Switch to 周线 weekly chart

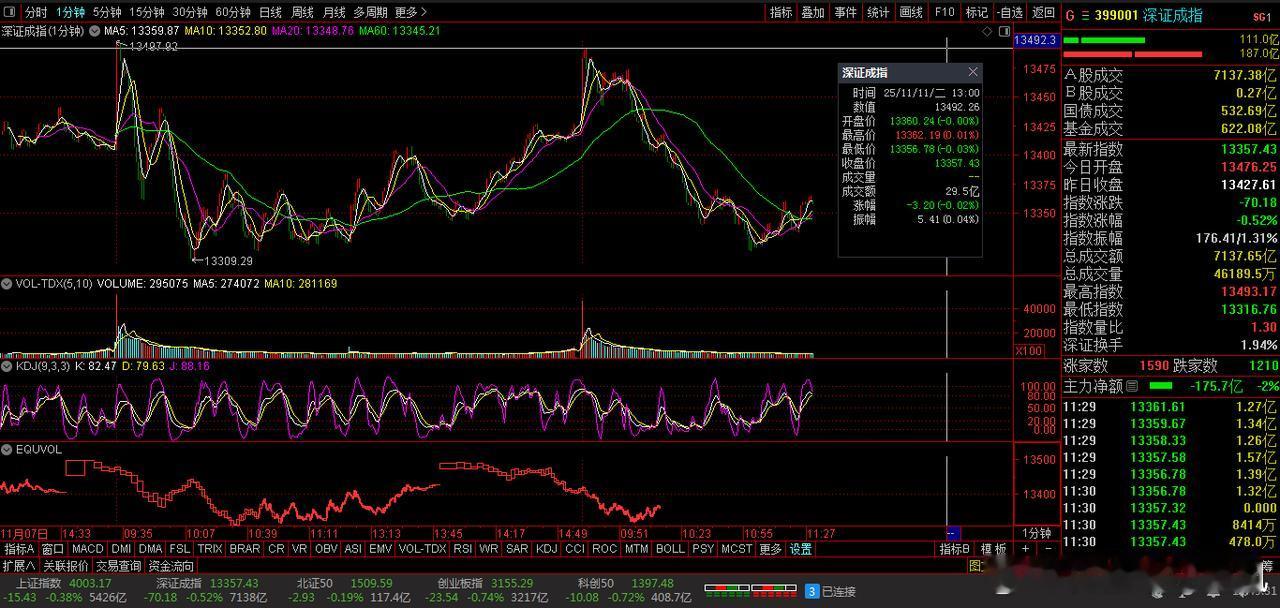pyautogui.click(x=302, y=12)
